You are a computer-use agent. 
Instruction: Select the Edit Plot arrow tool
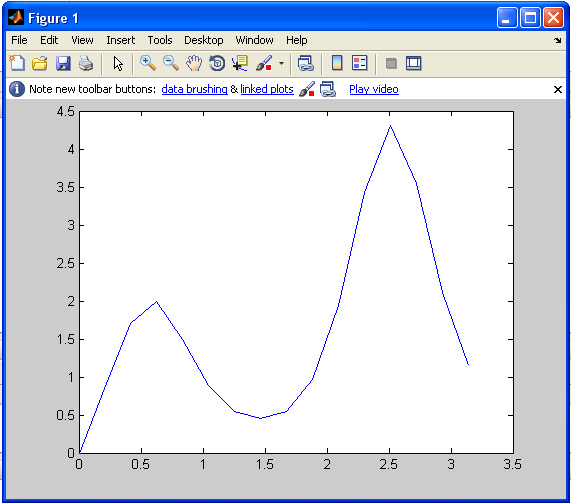click(118, 63)
